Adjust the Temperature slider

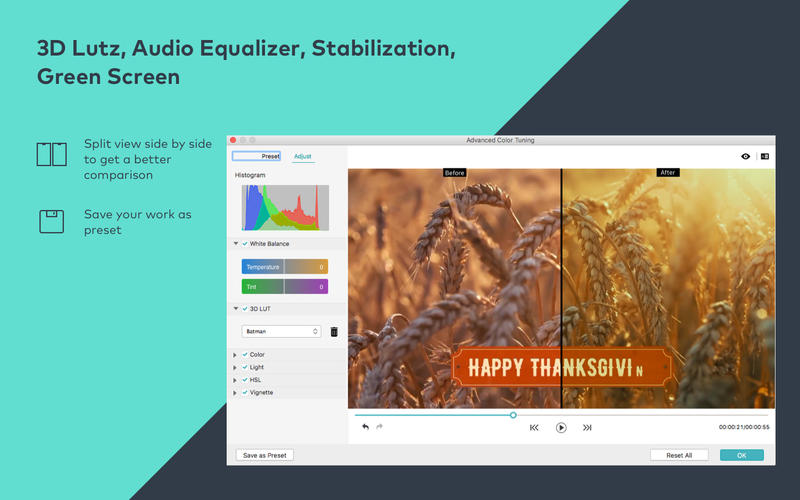coord(285,267)
